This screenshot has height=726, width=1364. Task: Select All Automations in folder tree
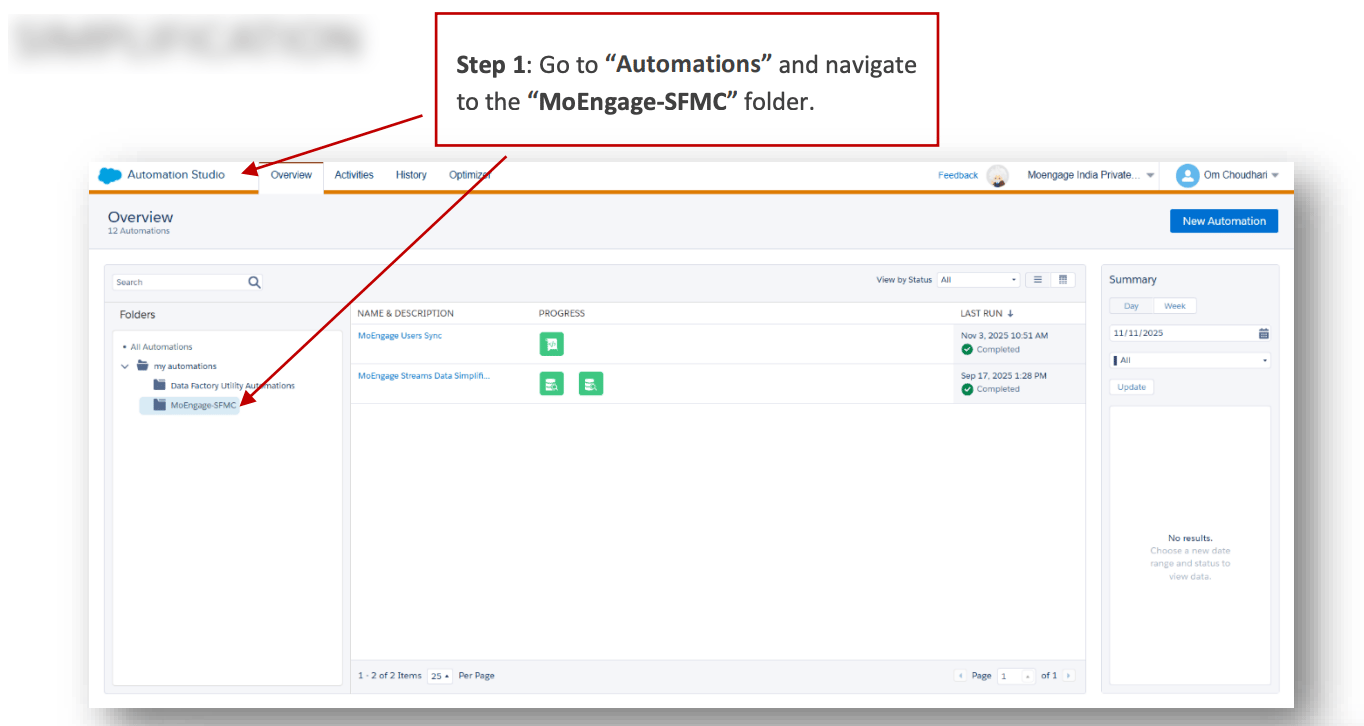click(x=161, y=347)
